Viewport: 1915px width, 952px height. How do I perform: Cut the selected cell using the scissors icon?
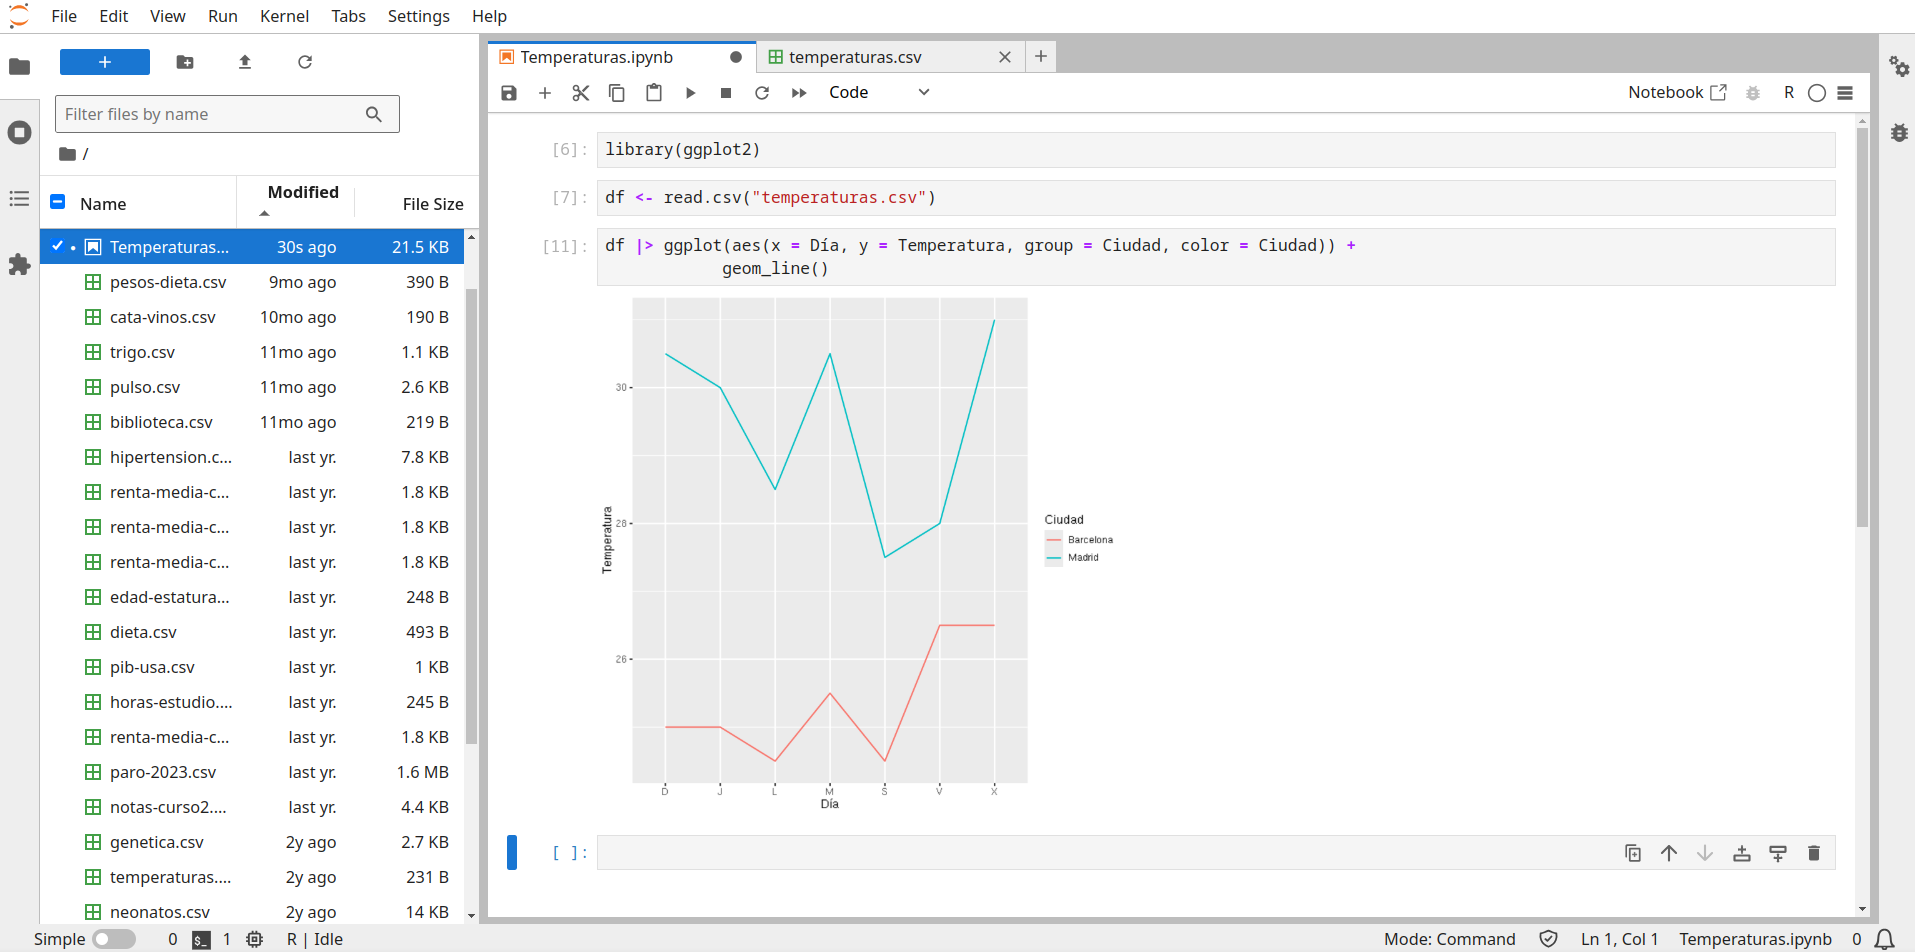point(580,93)
